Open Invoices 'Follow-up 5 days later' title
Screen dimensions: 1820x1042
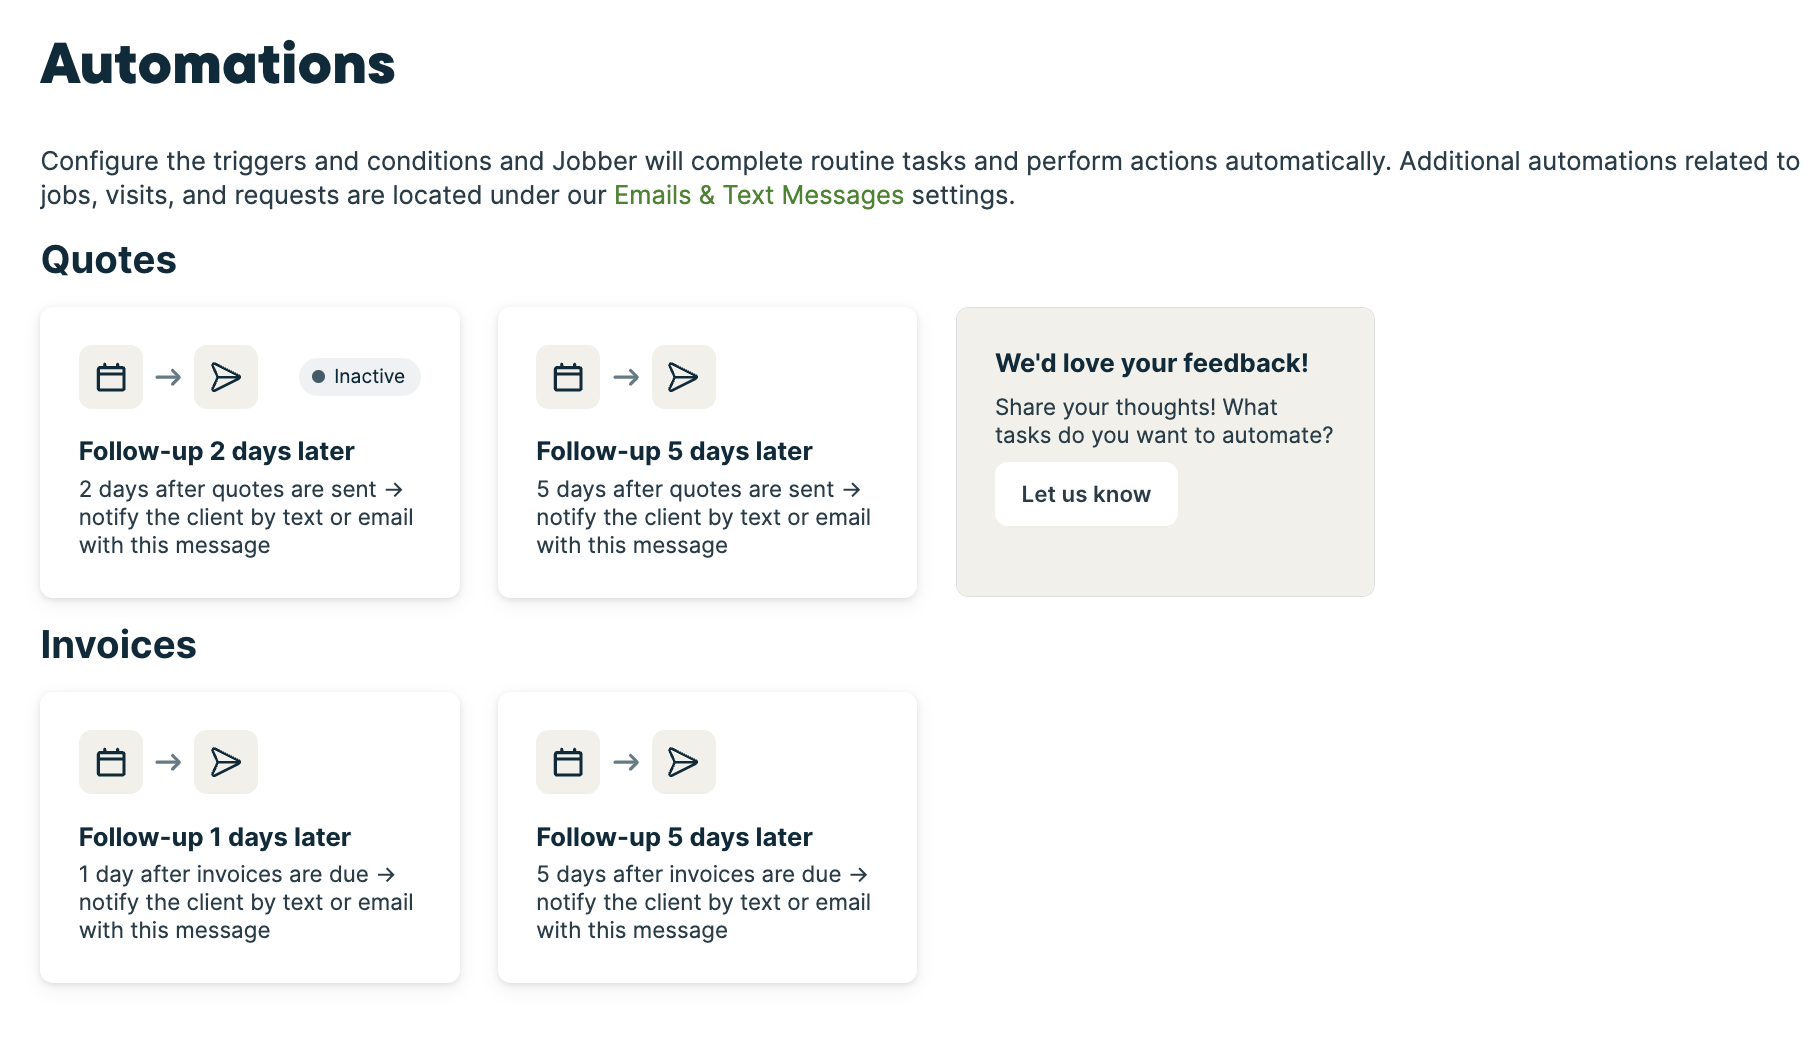(x=674, y=837)
